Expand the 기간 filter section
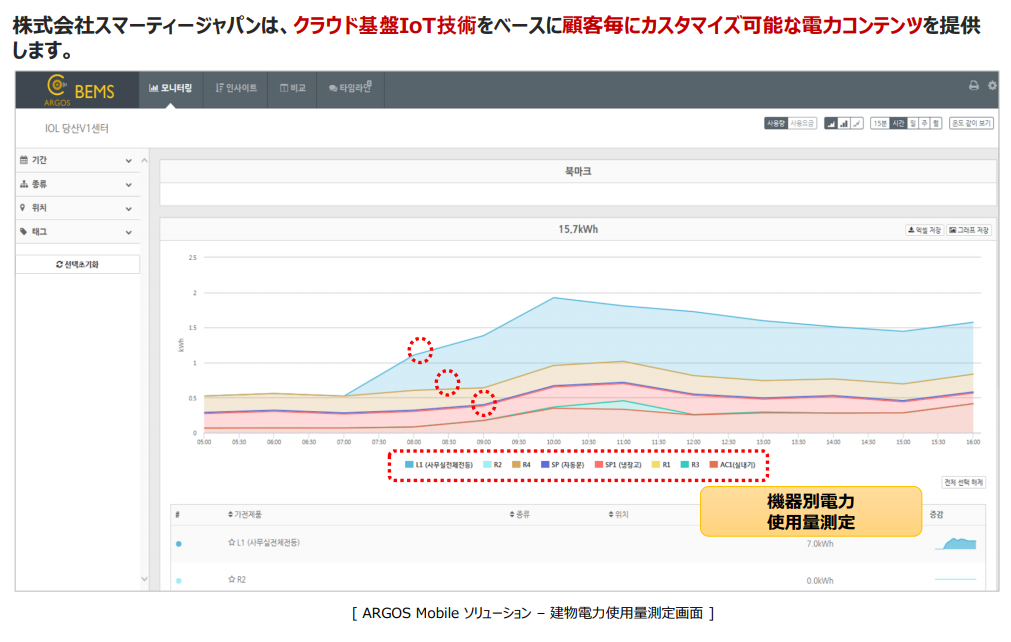1011x642 pixels. [x=76, y=160]
